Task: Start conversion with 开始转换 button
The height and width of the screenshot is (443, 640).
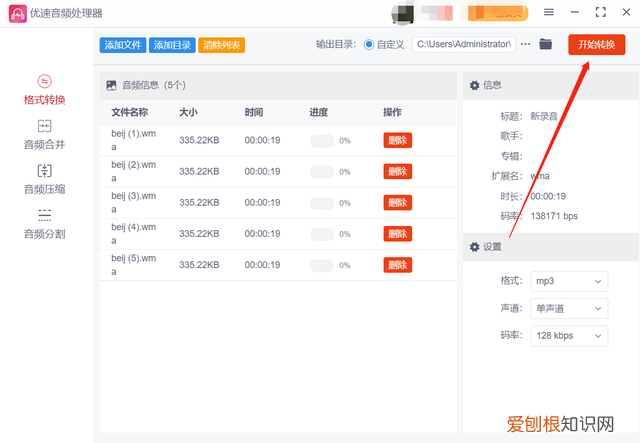Action: pos(596,45)
